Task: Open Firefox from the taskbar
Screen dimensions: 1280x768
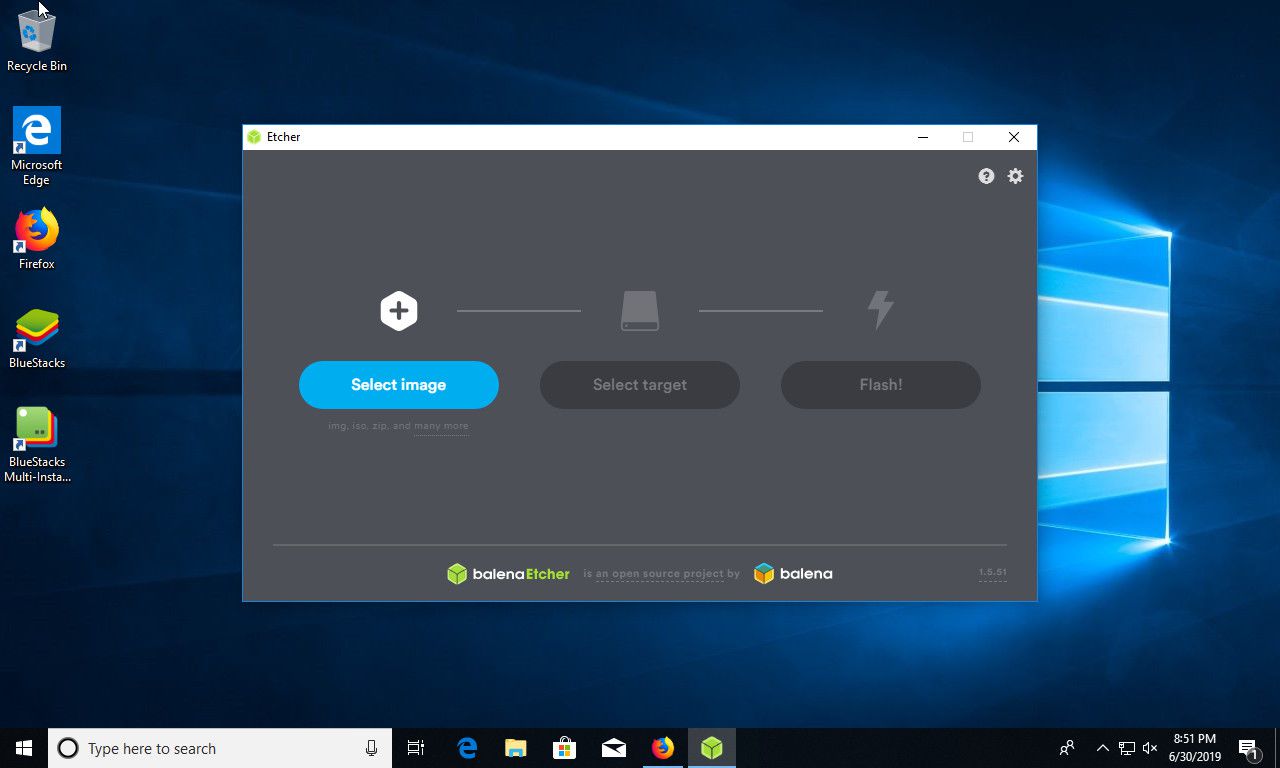Action: tap(663, 748)
